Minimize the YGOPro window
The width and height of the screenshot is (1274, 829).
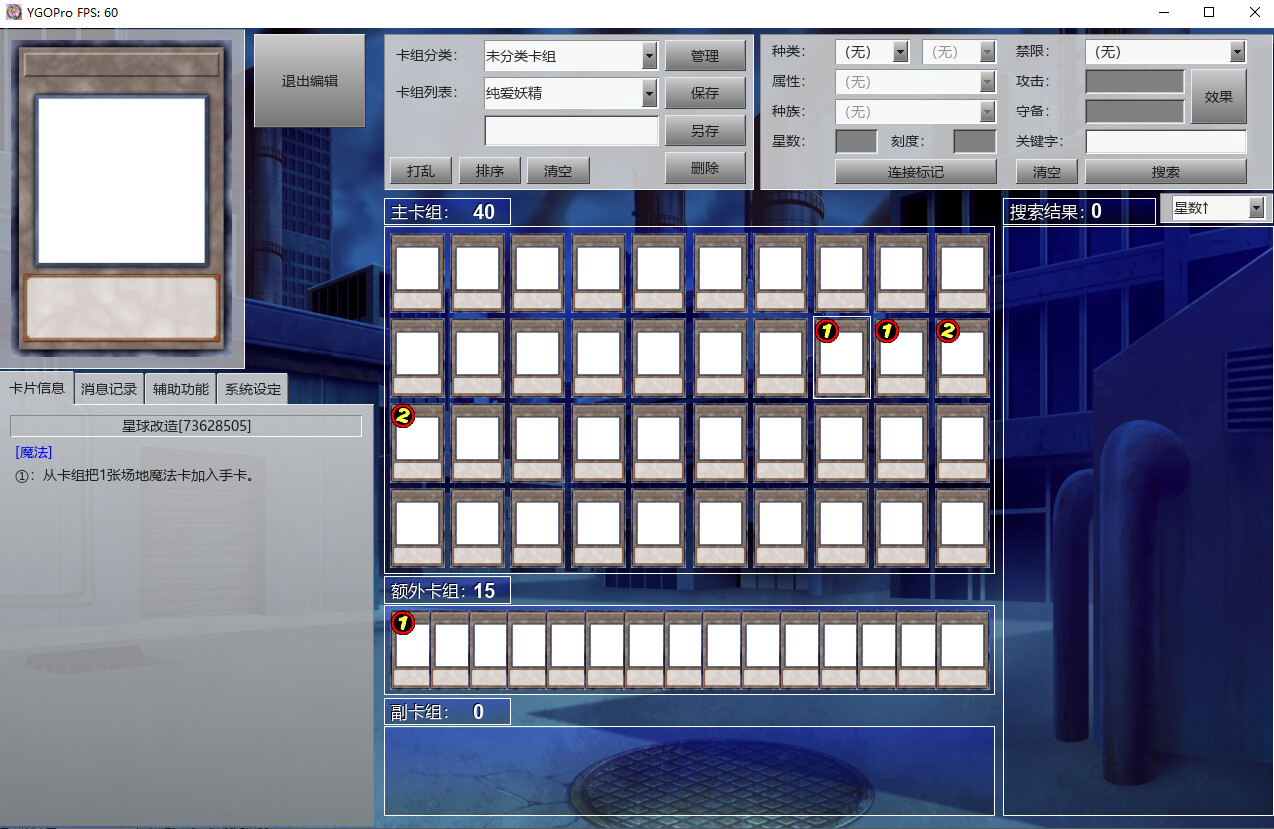(x=1164, y=12)
